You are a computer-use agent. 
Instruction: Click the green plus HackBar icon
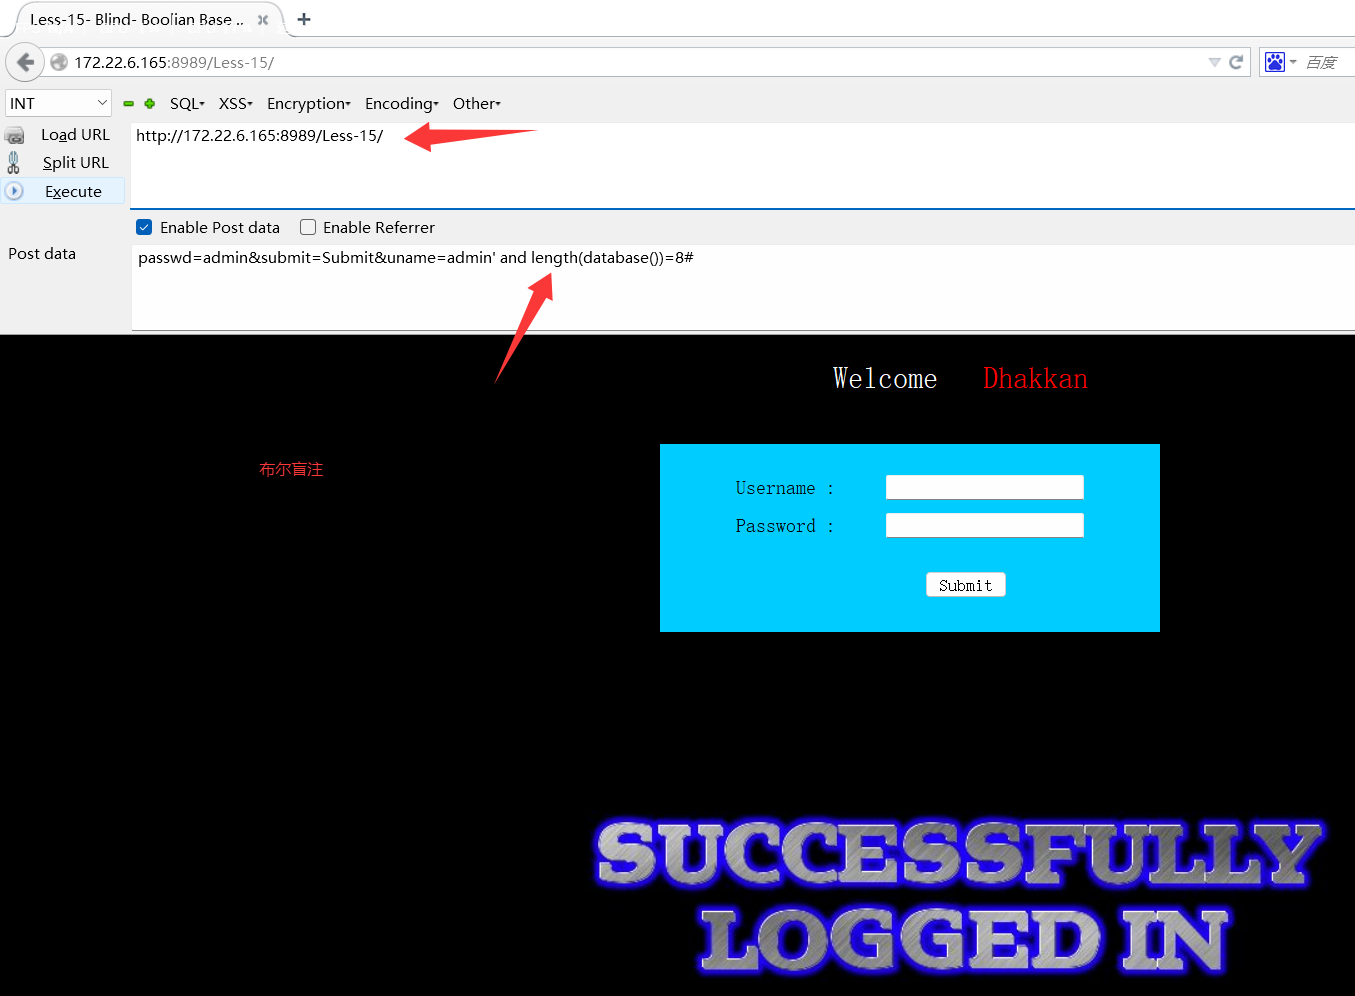coord(150,103)
